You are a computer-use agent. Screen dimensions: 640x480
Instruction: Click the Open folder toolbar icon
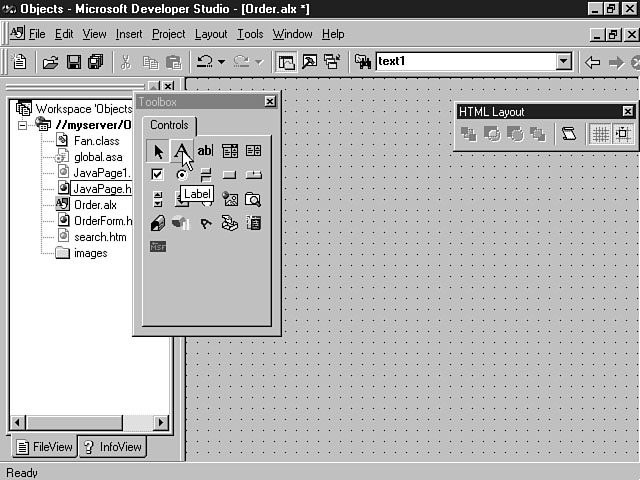[x=50, y=62]
